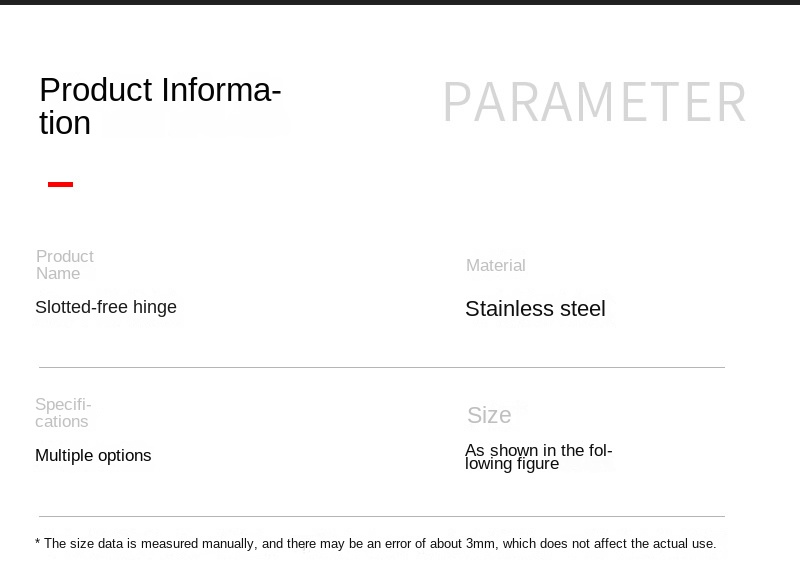Click the "Multiple options" text
This screenshot has height=571, width=800.
pyautogui.click(x=93, y=456)
